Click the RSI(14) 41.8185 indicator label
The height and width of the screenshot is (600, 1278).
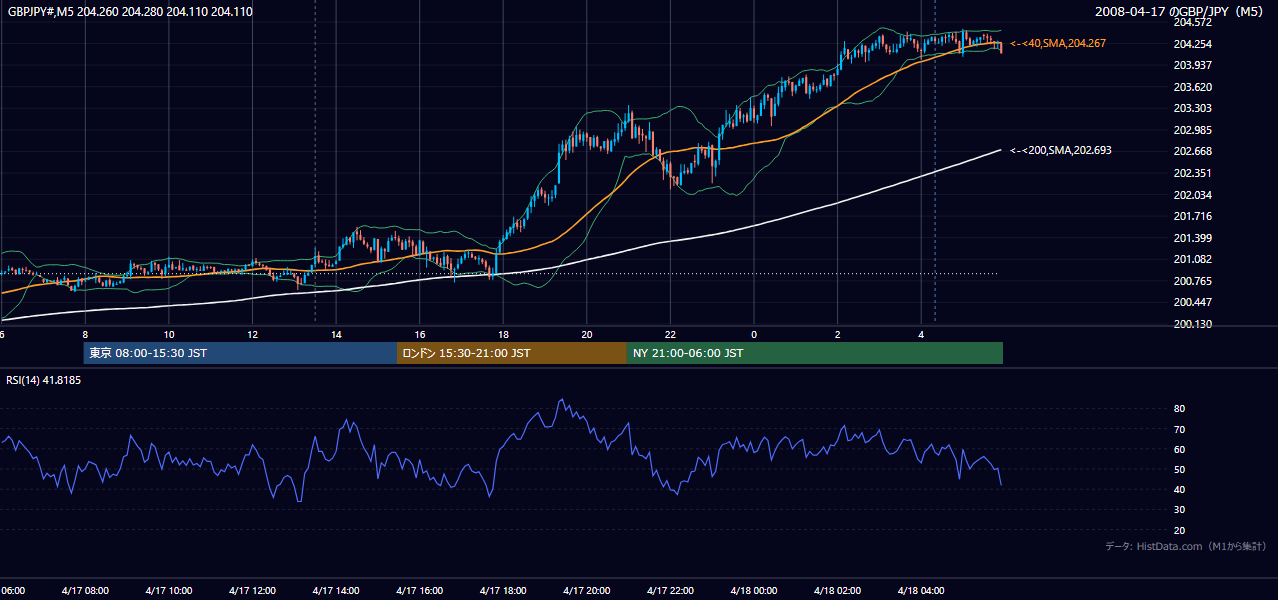(x=44, y=380)
